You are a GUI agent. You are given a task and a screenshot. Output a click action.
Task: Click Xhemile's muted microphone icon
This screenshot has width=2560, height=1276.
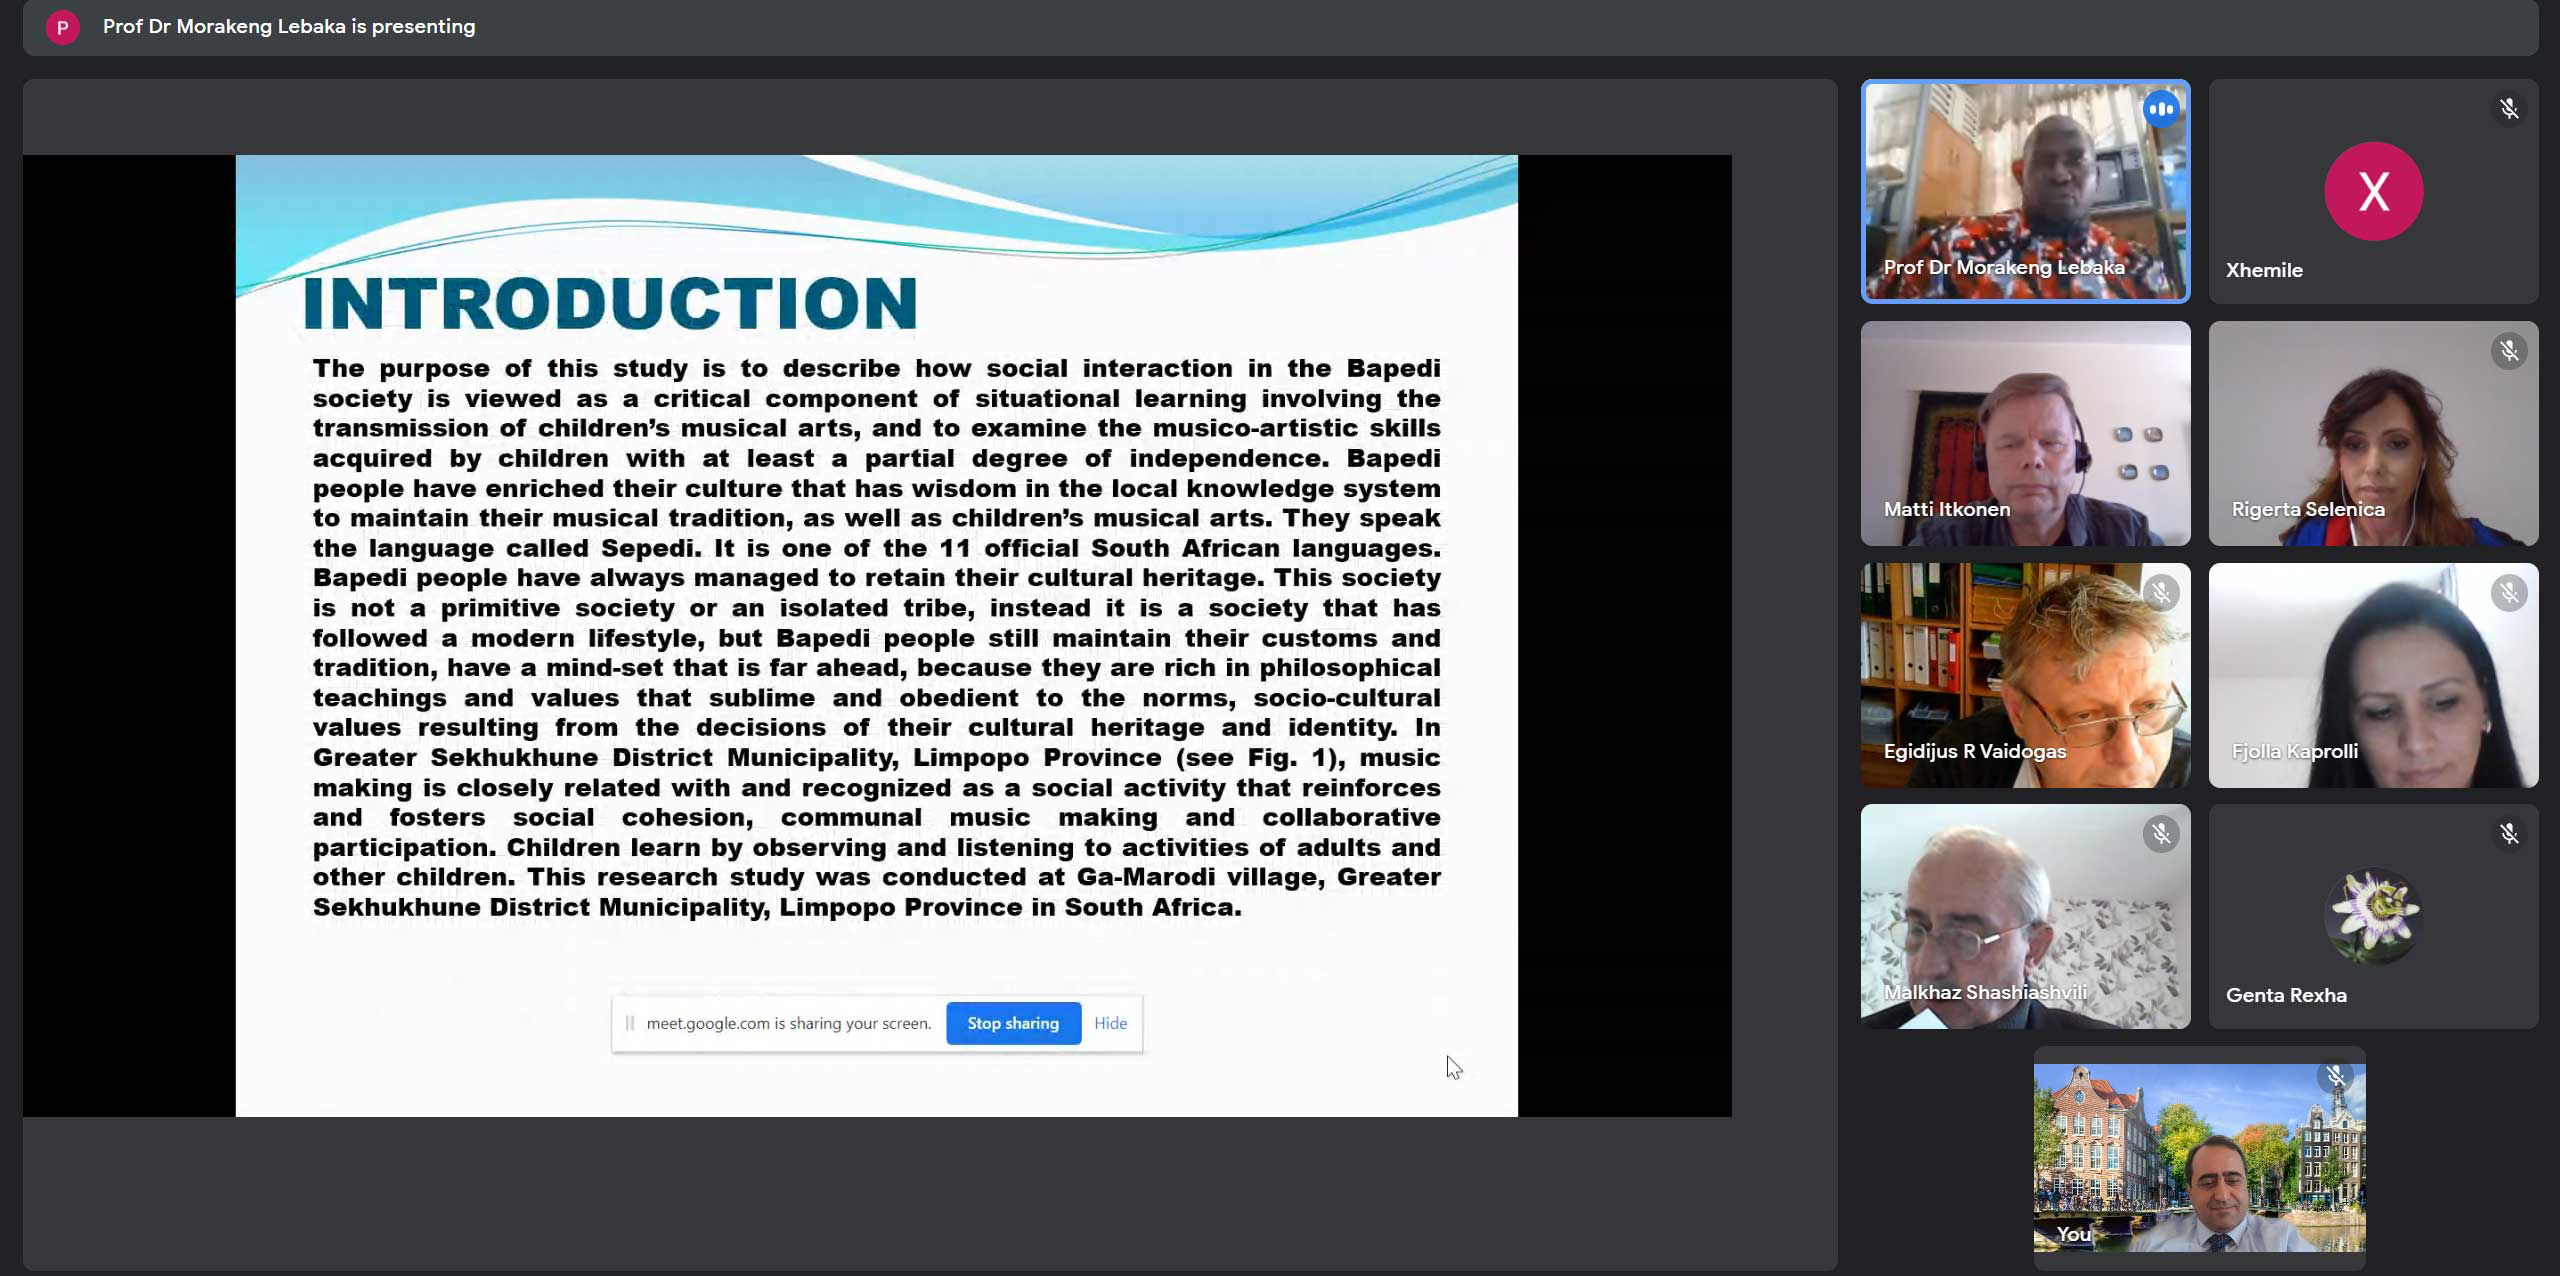(x=2508, y=109)
